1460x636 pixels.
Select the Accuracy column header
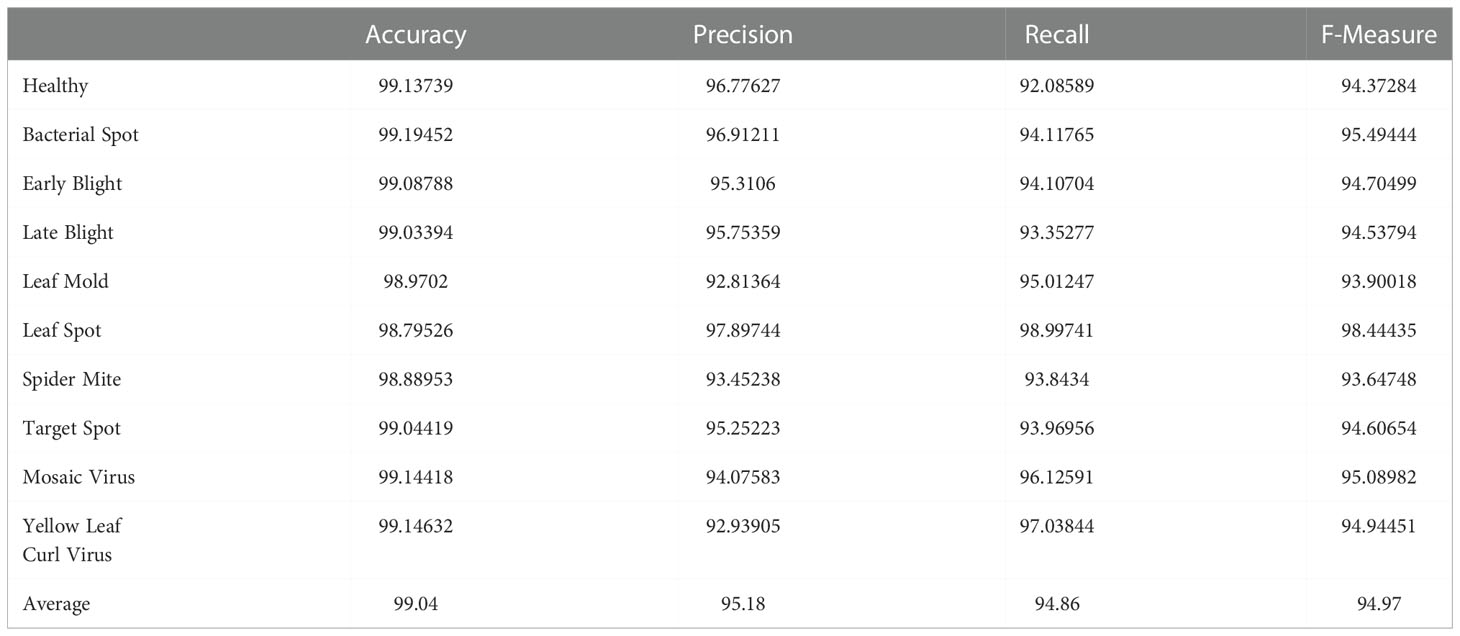[415, 35]
